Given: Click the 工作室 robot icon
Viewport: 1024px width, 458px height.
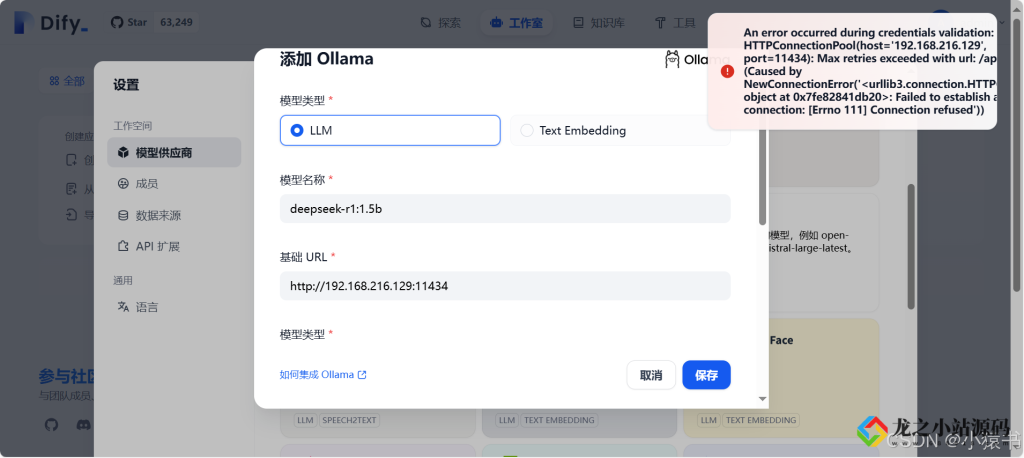Looking at the screenshot, I should (496, 23).
